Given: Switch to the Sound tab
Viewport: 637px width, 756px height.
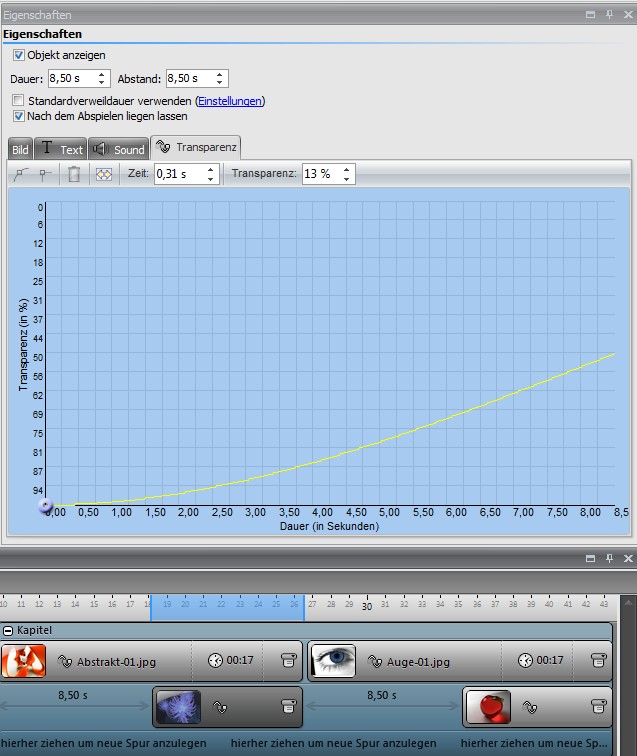Looking at the screenshot, I should point(118,149).
